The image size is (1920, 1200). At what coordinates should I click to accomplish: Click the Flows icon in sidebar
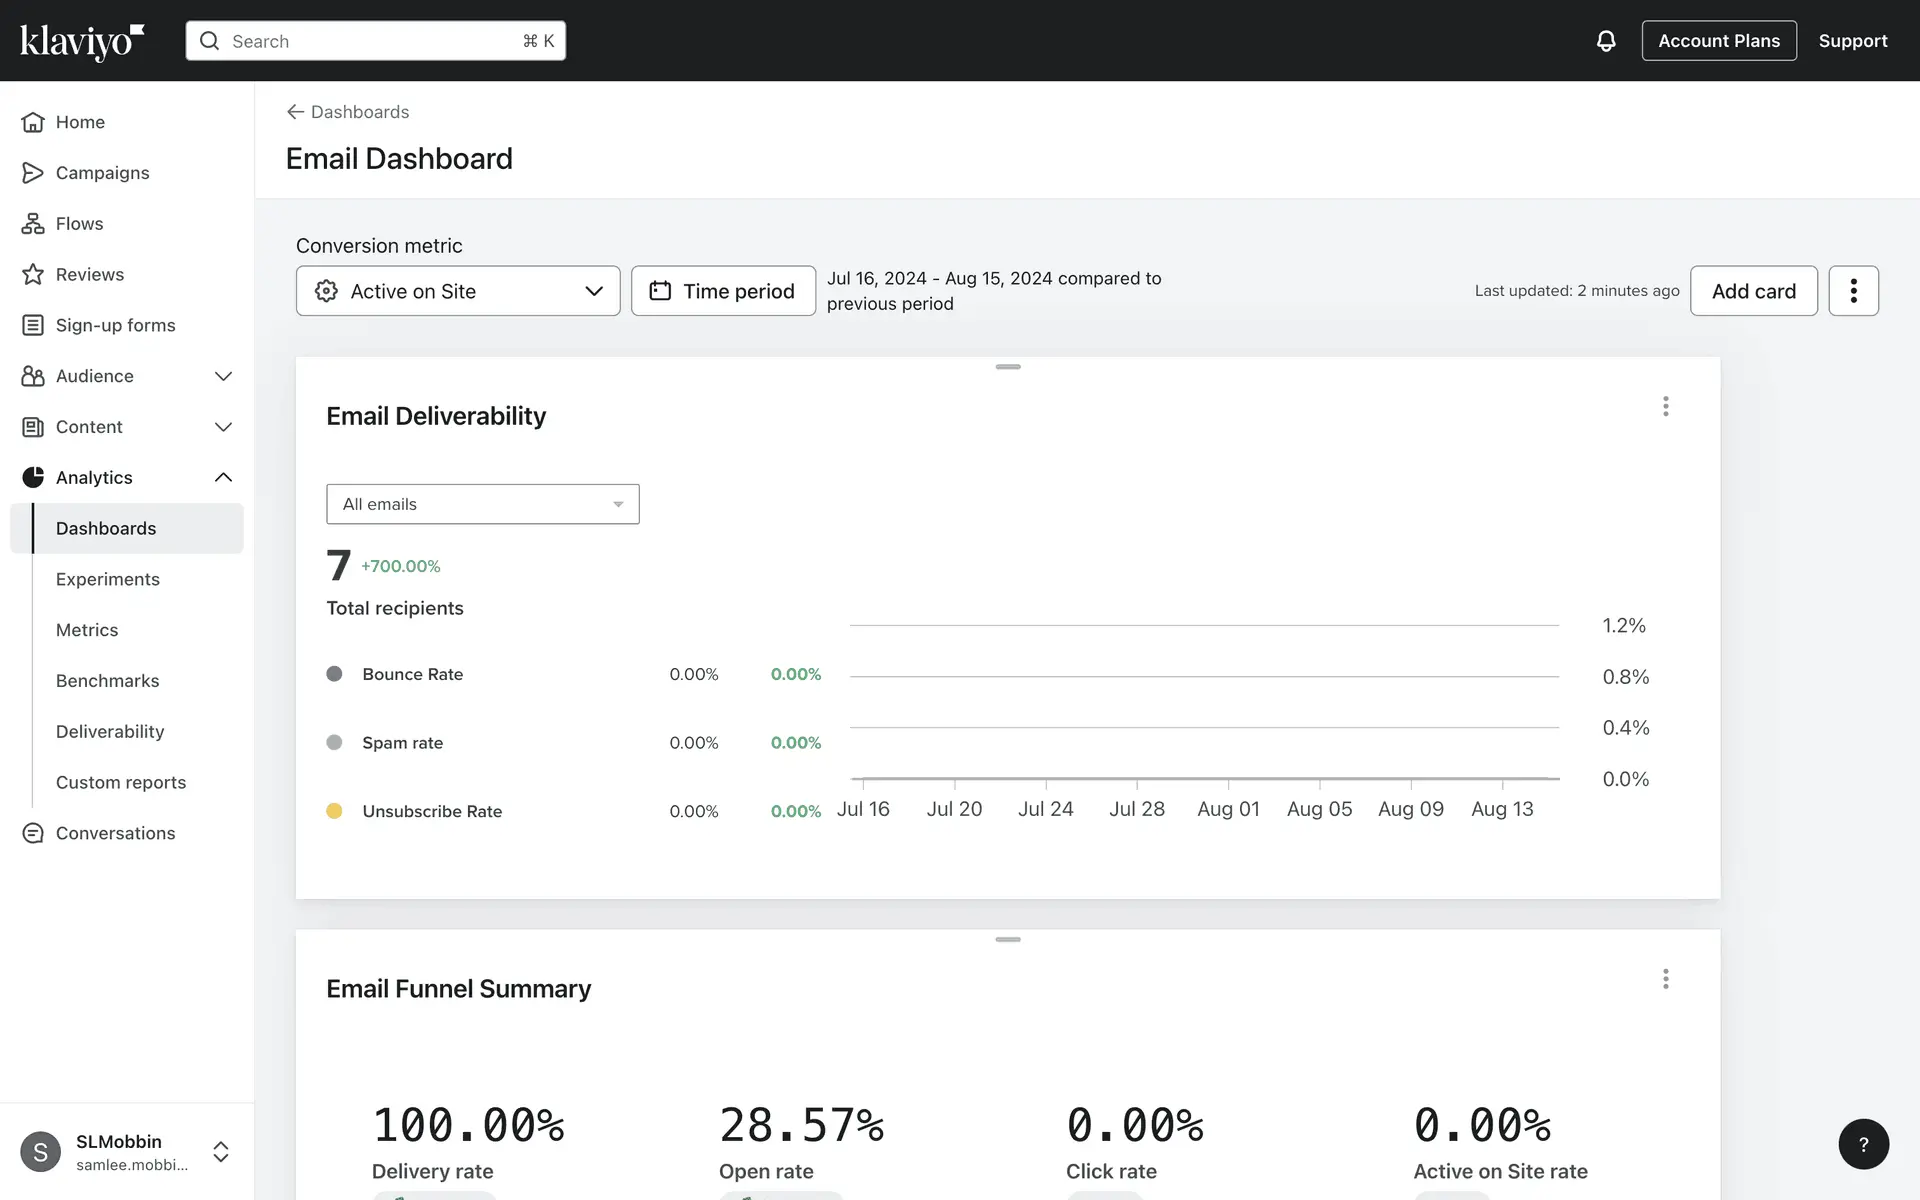click(x=33, y=224)
